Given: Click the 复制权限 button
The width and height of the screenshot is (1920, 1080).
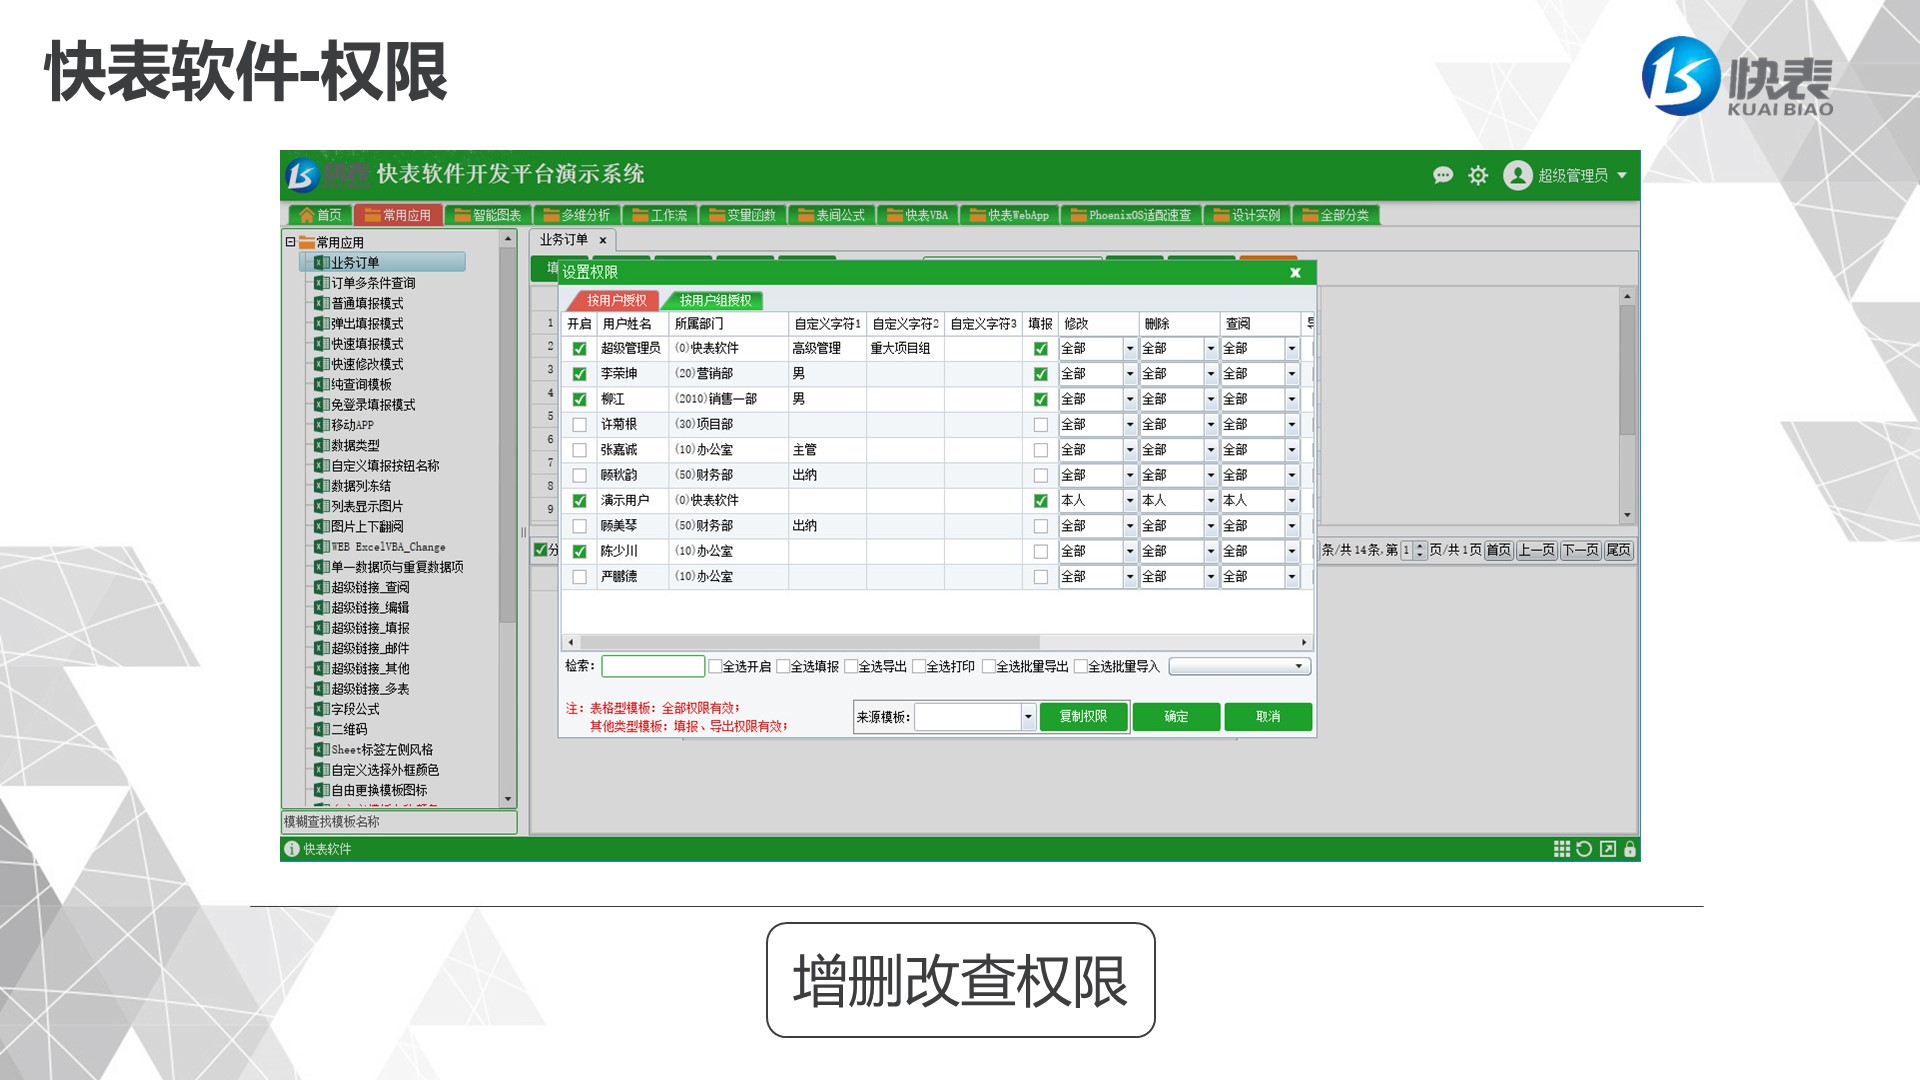Looking at the screenshot, I should 1083,717.
